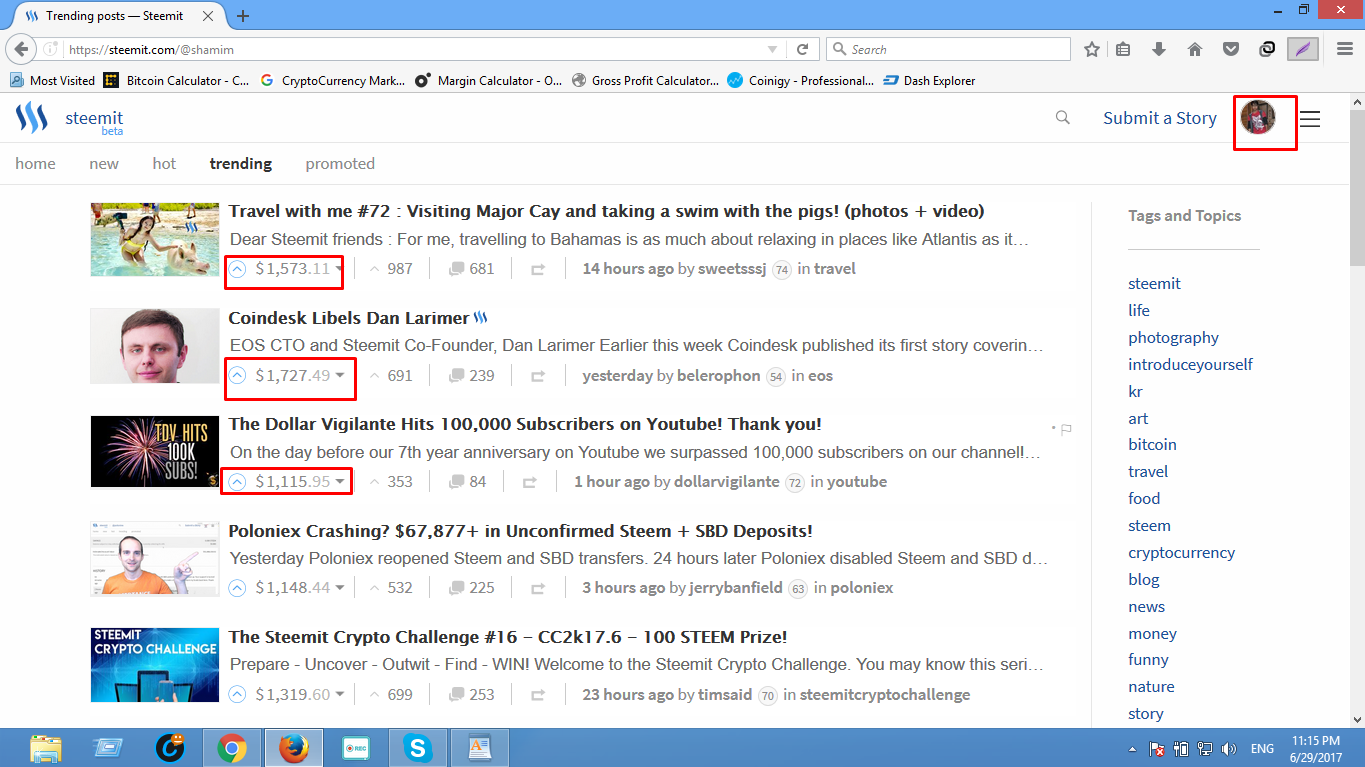1365x767 pixels.
Task: Open the hamburger menu beside the avatar
Action: coord(1310,119)
